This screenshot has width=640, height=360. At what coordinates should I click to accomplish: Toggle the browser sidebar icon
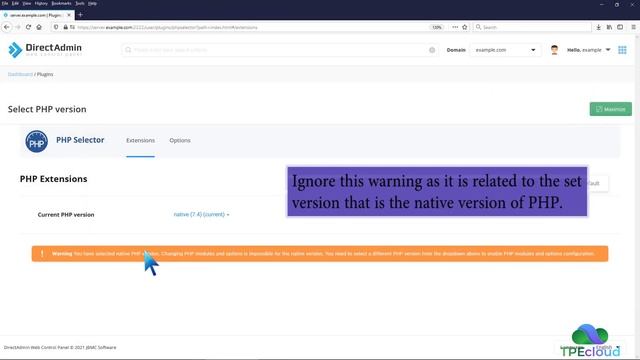click(x=620, y=27)
